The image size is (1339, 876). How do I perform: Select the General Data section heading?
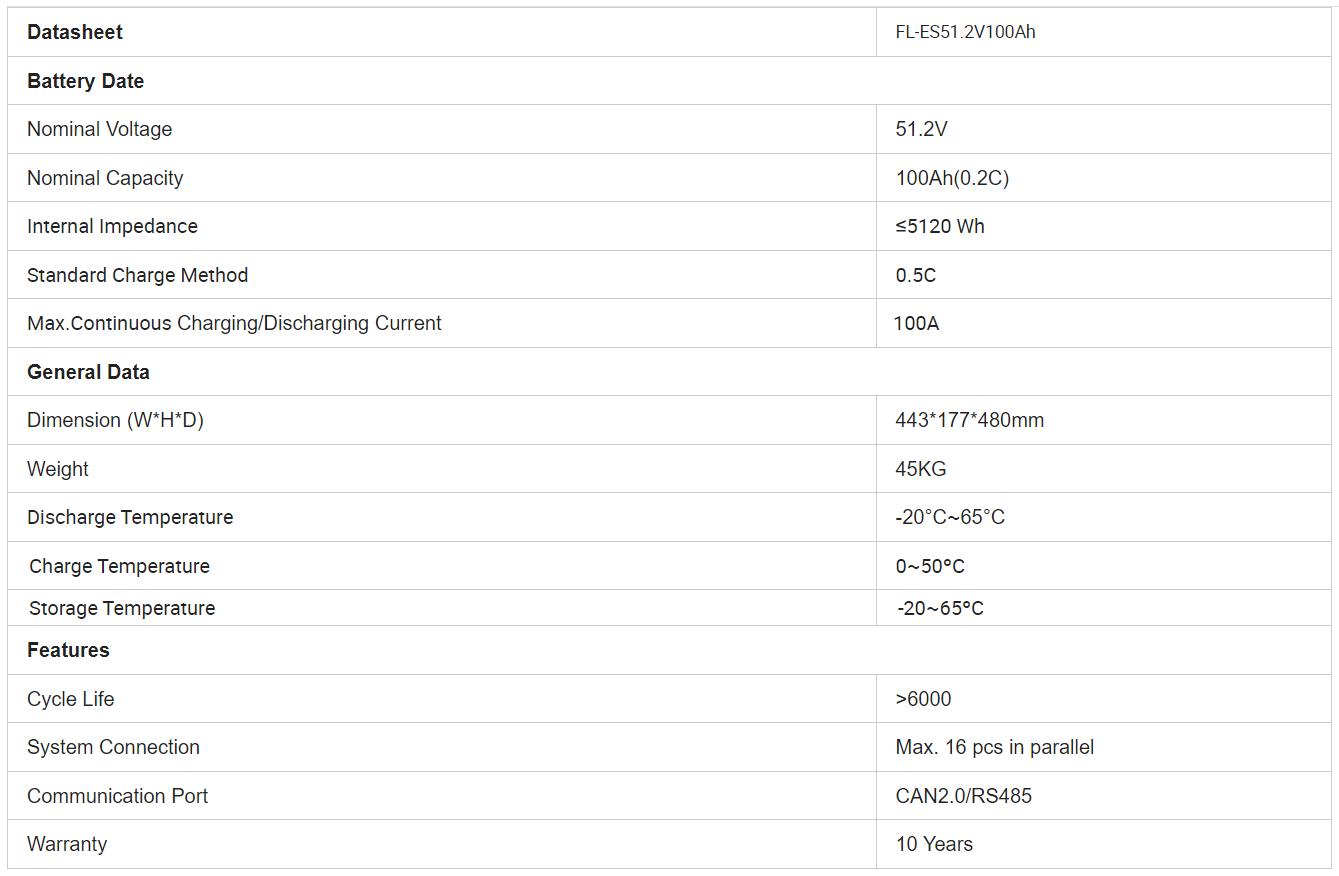88,372
